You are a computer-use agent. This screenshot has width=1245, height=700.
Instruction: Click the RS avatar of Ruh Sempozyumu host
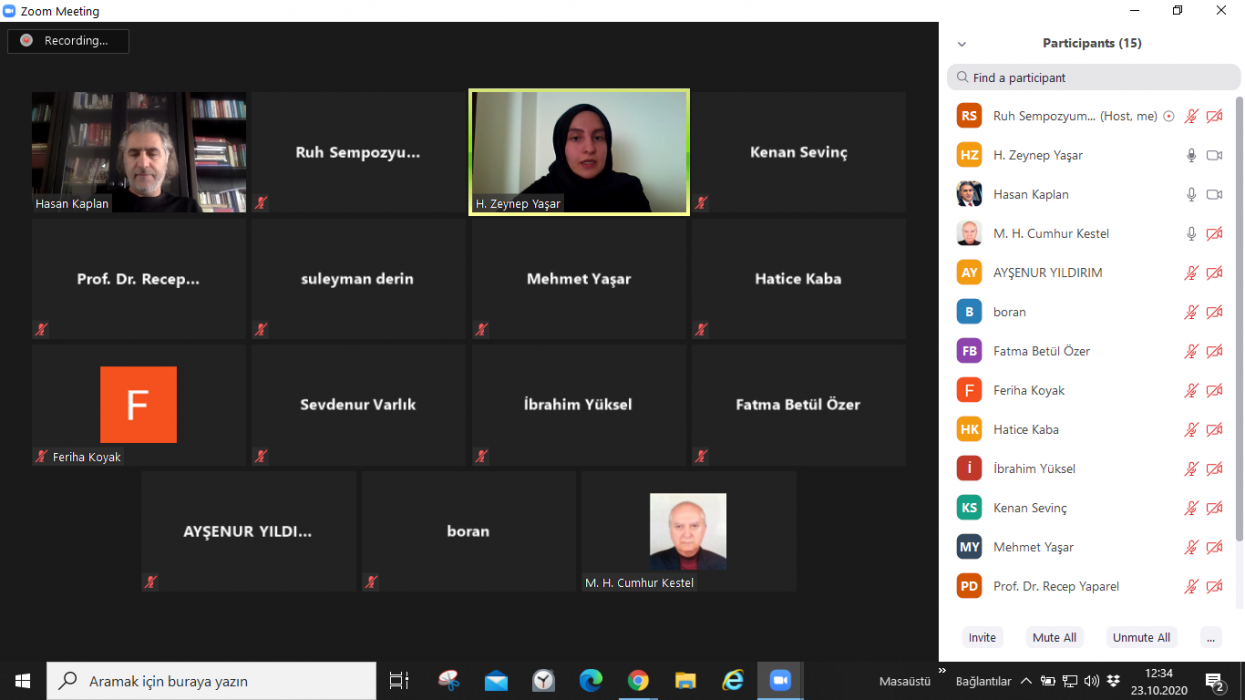click(x=969, y=116)
